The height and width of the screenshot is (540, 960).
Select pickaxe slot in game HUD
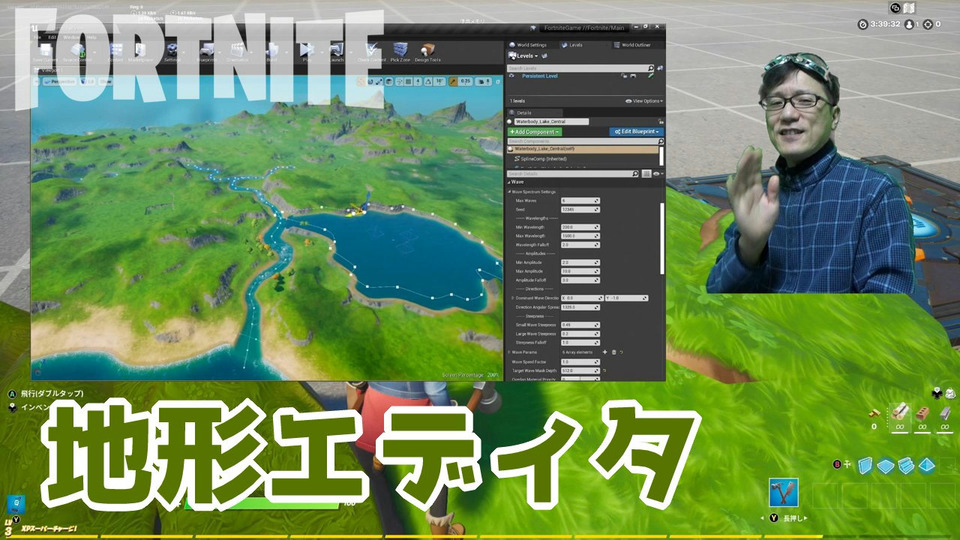[x=783, y=493]
